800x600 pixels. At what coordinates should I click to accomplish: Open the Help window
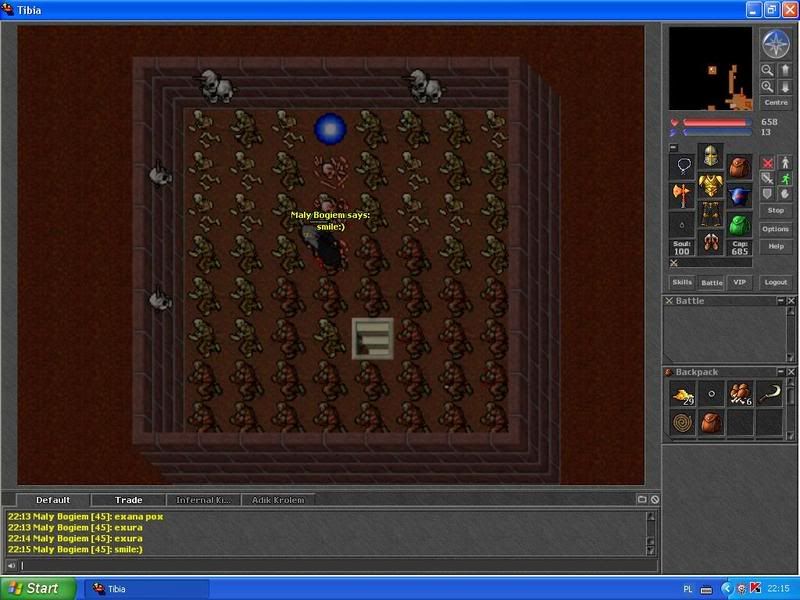776,246
